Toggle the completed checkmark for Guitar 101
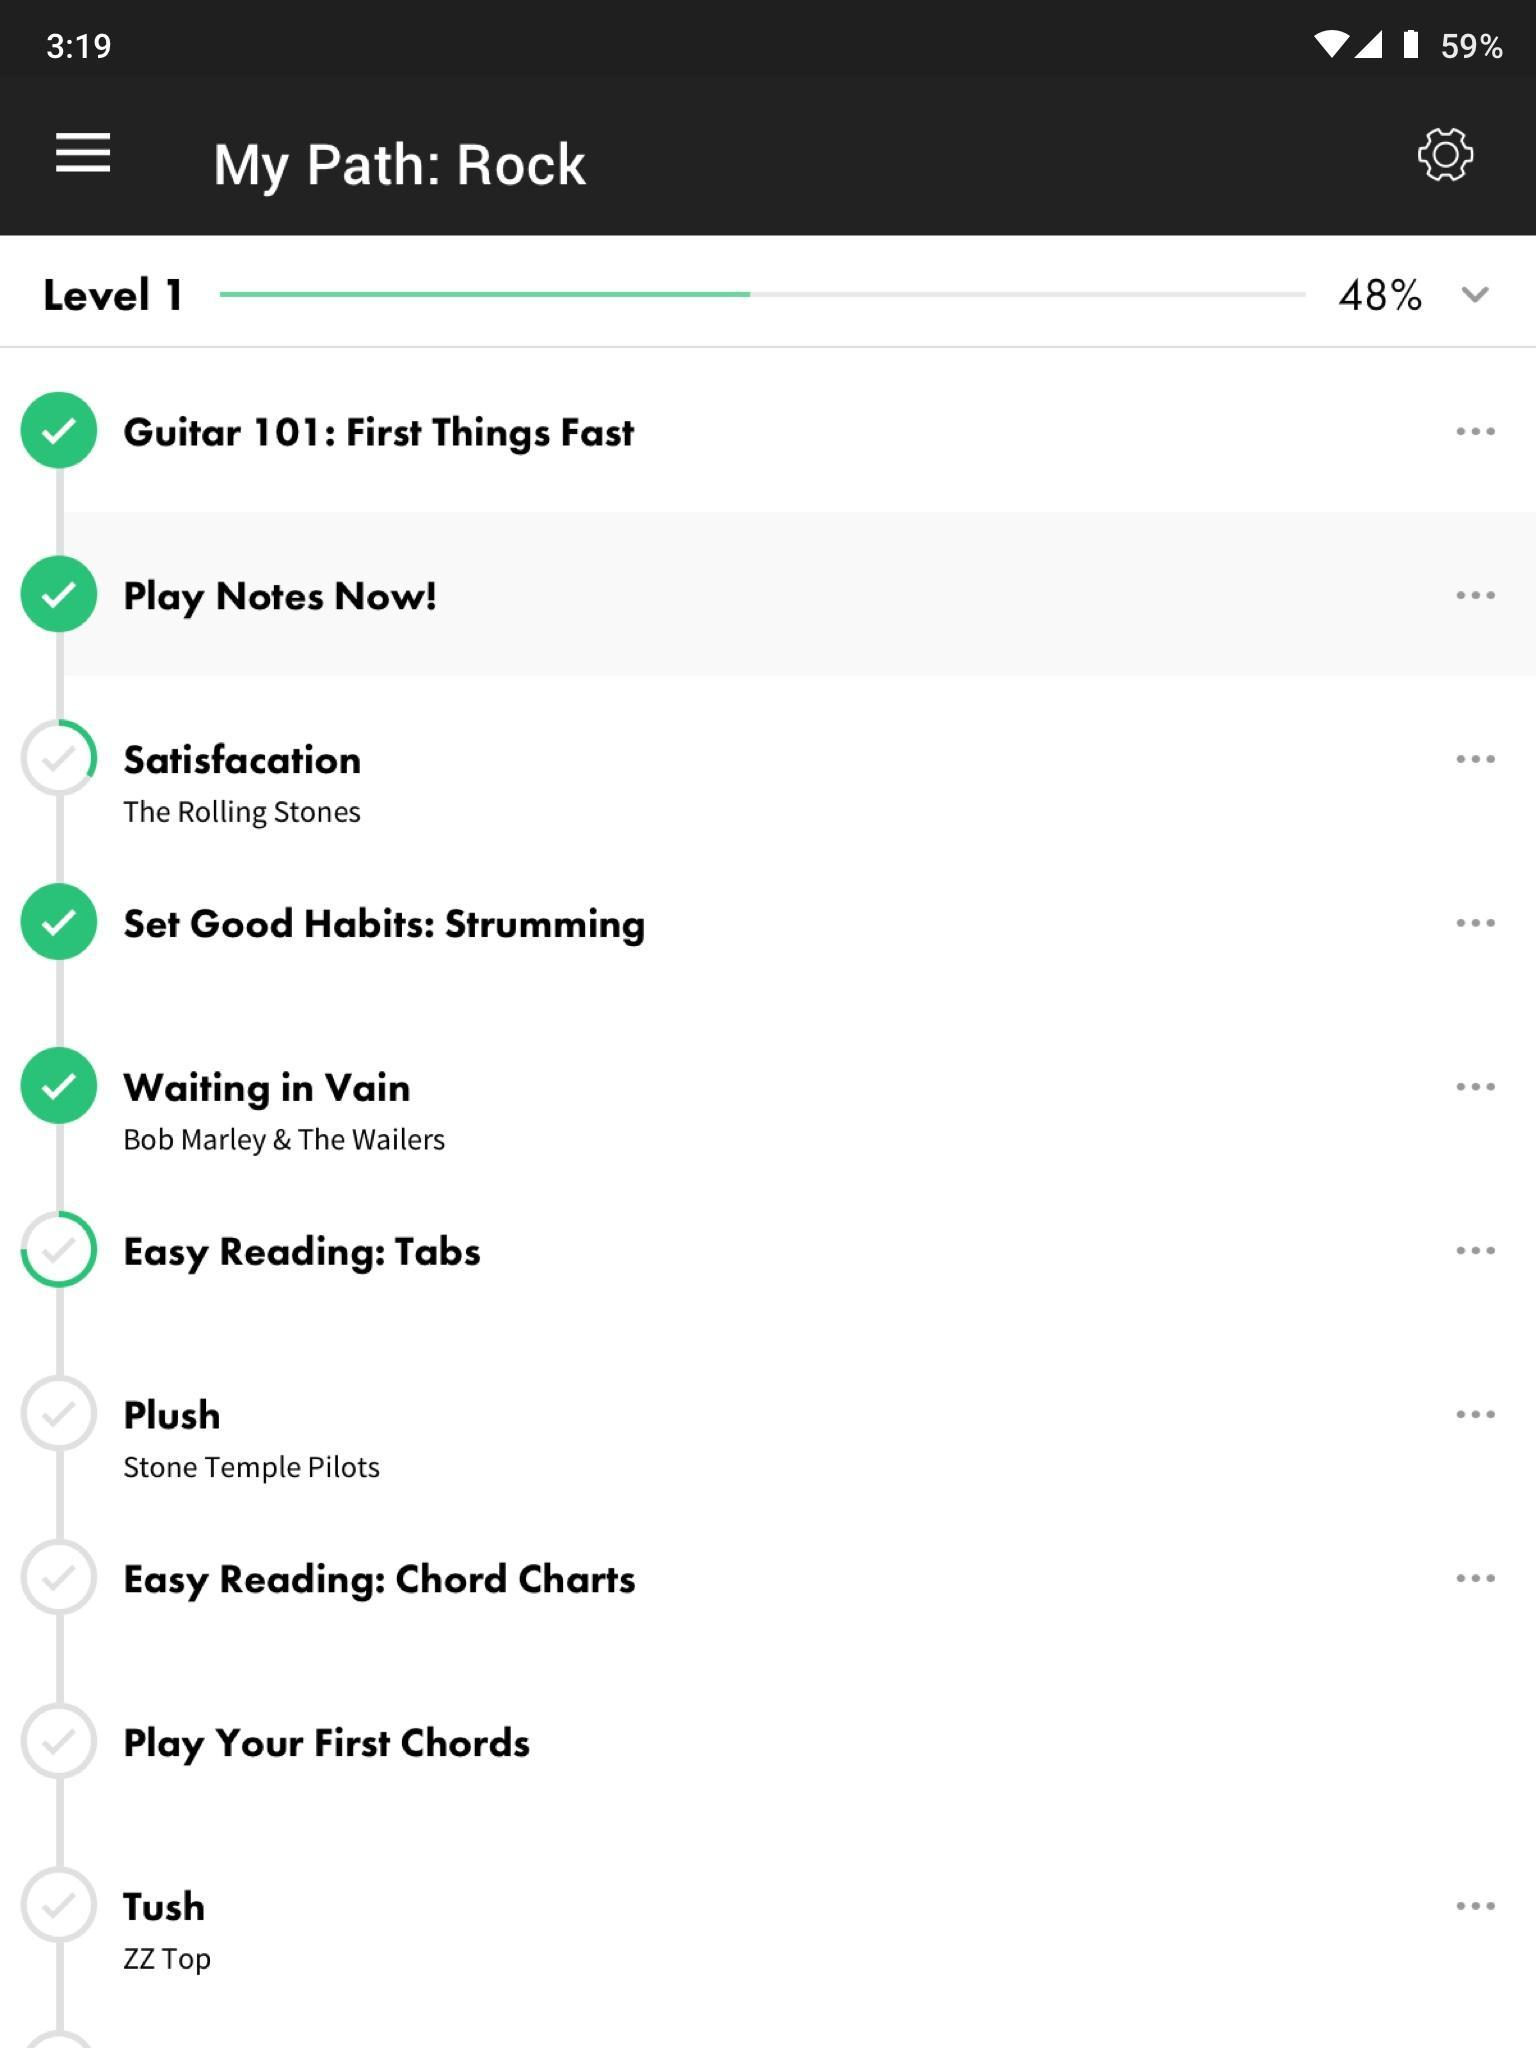 (x=59, y=430)
